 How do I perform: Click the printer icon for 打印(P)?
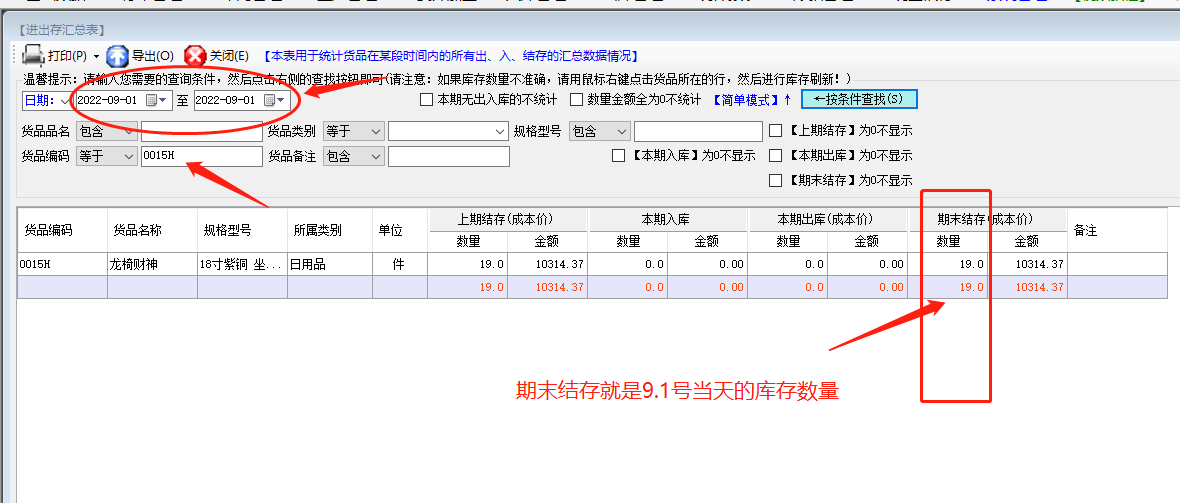pyautogui.click(x=33, y=56)
